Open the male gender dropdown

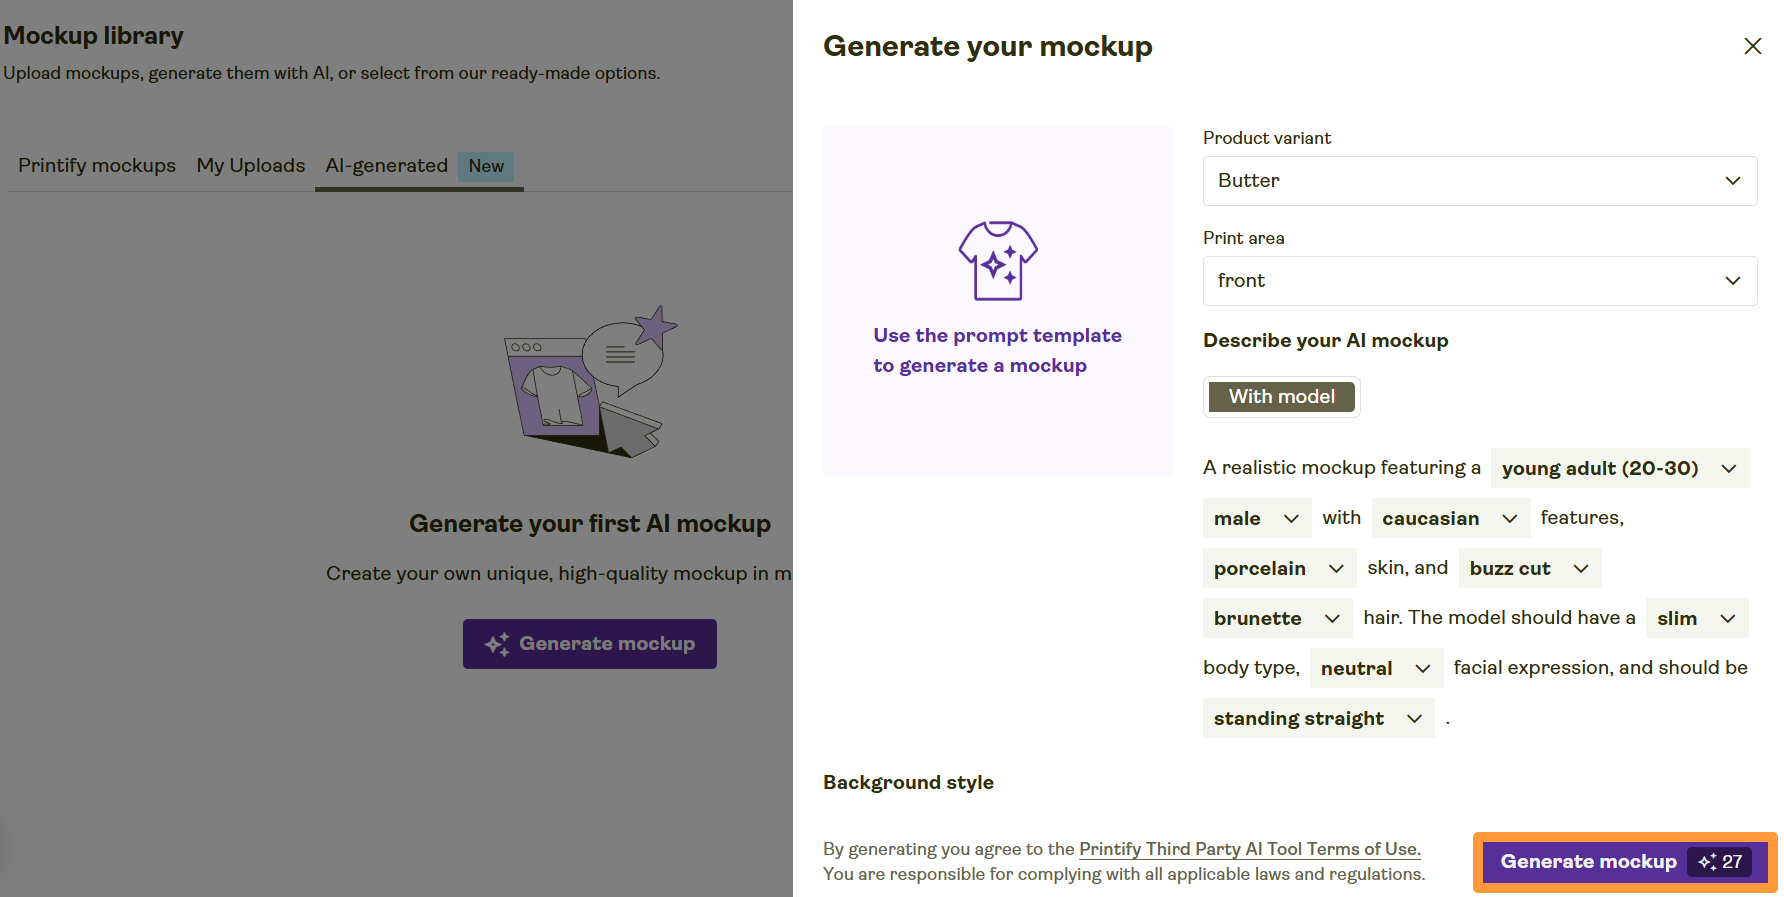point(1256,518)
